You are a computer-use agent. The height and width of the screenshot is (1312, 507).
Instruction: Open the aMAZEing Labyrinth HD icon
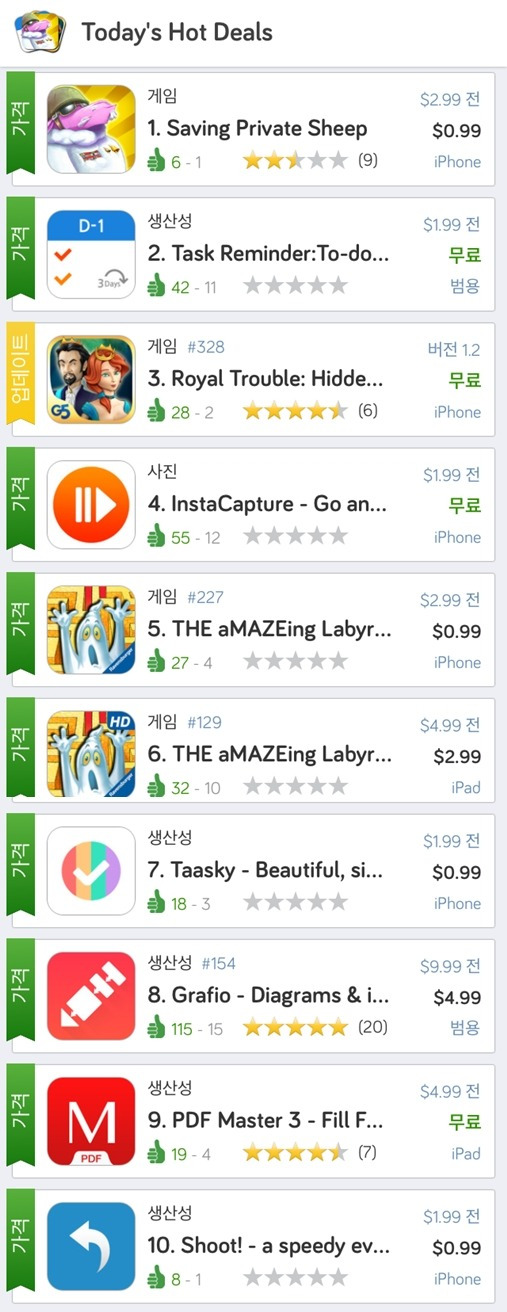tap(91, 755)
